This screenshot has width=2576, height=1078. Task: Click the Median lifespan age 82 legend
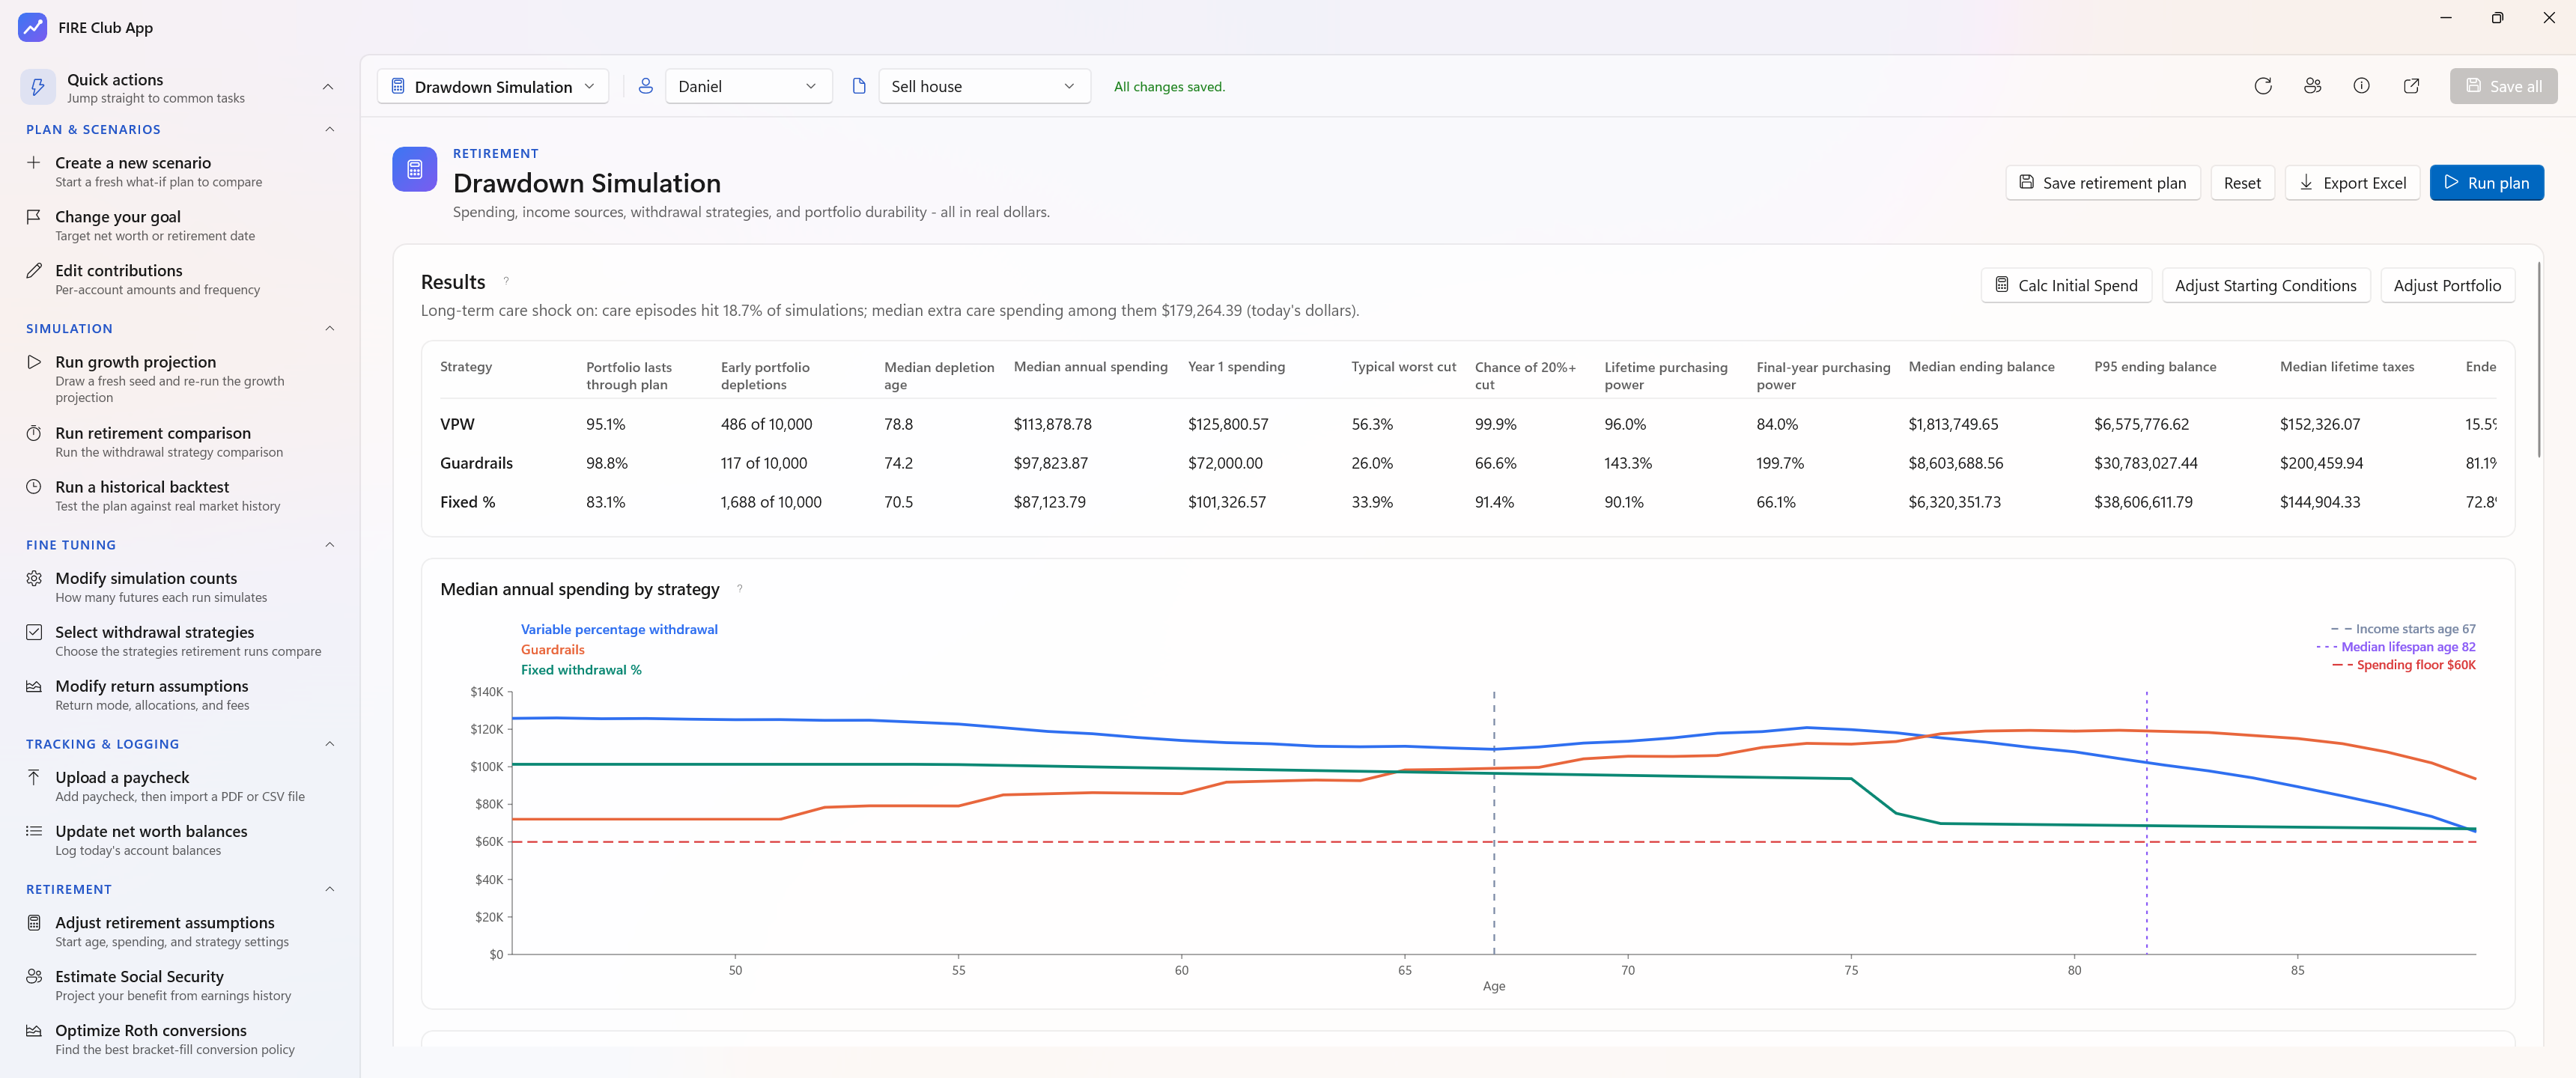pyautogui.click(x=2396, y=646)
